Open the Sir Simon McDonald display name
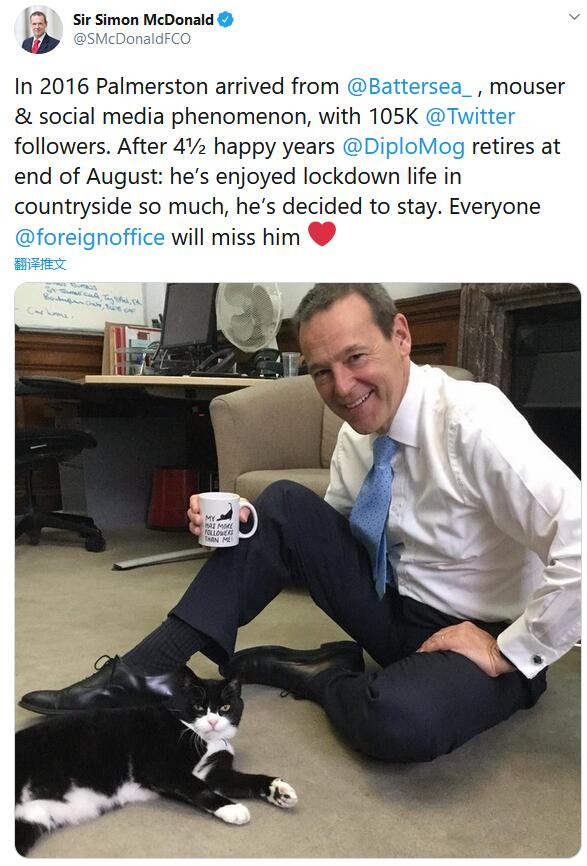 pos(143,20)
